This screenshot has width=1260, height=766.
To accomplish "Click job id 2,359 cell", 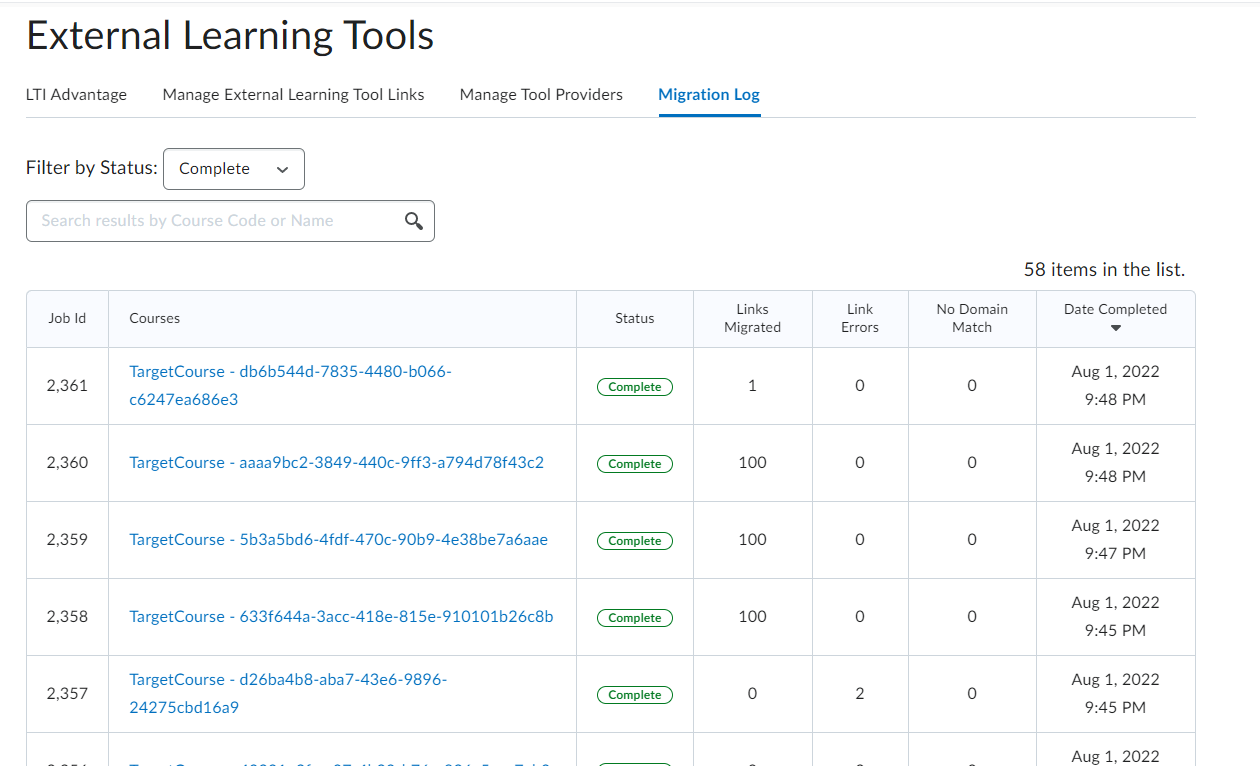I will (x=67, y=540).
